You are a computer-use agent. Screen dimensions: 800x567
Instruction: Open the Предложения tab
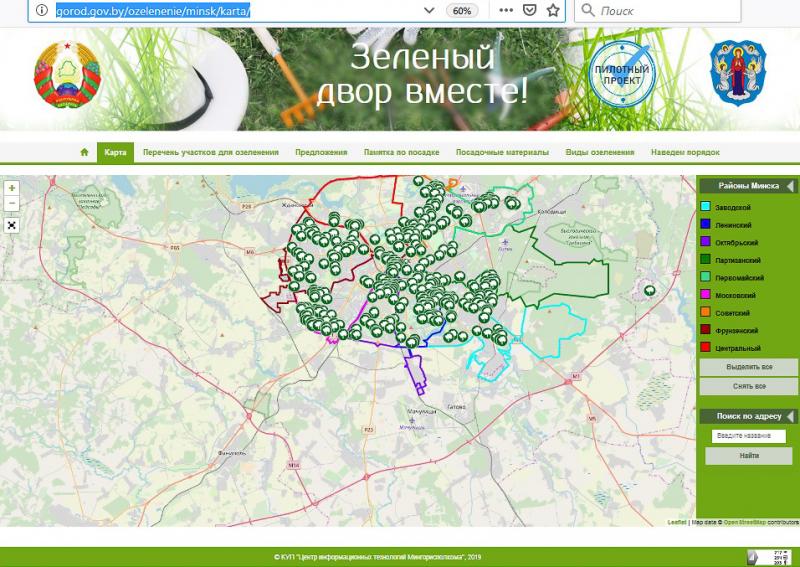click(x=321, y=153)
